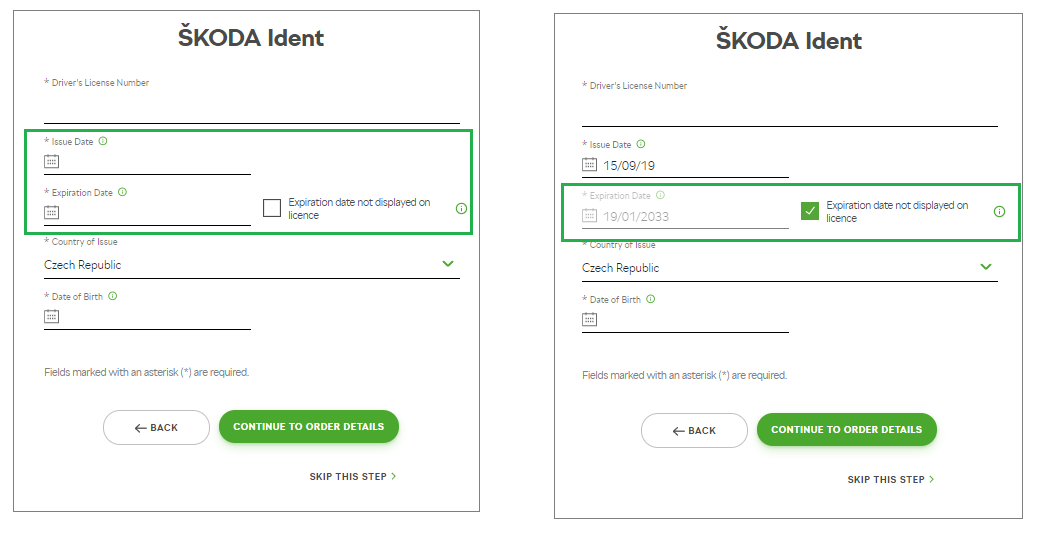This screenshot has width=1043, height=541.
Task: Uncheck green 'Expiration date not displayed' checkbox
Action: click(810, 212)
